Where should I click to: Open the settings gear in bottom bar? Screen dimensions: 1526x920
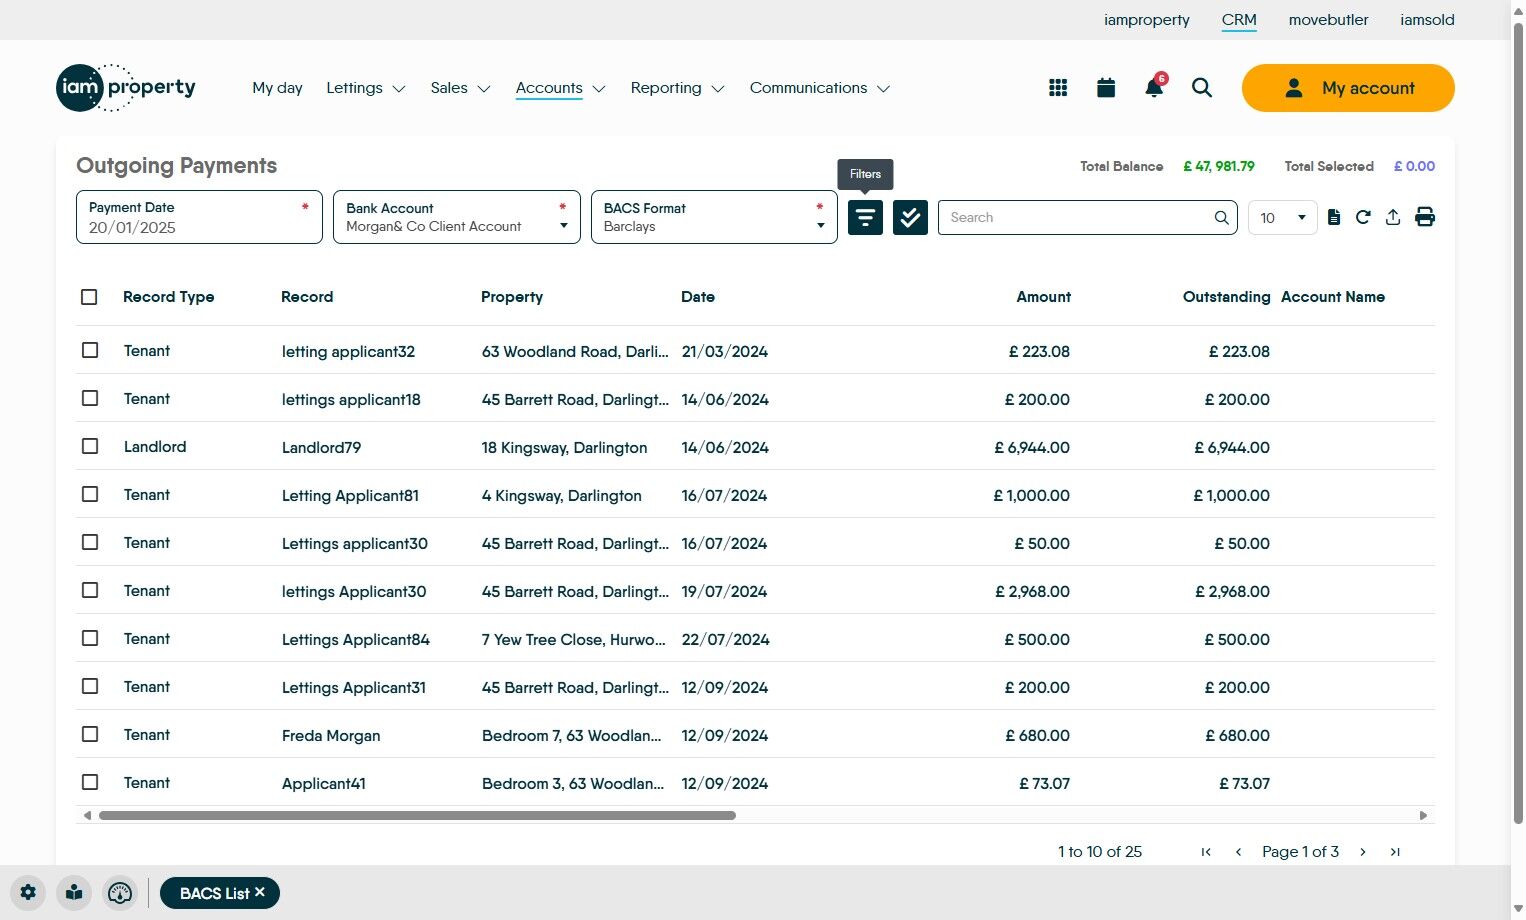pyautogui.click(x=28, y=893)
